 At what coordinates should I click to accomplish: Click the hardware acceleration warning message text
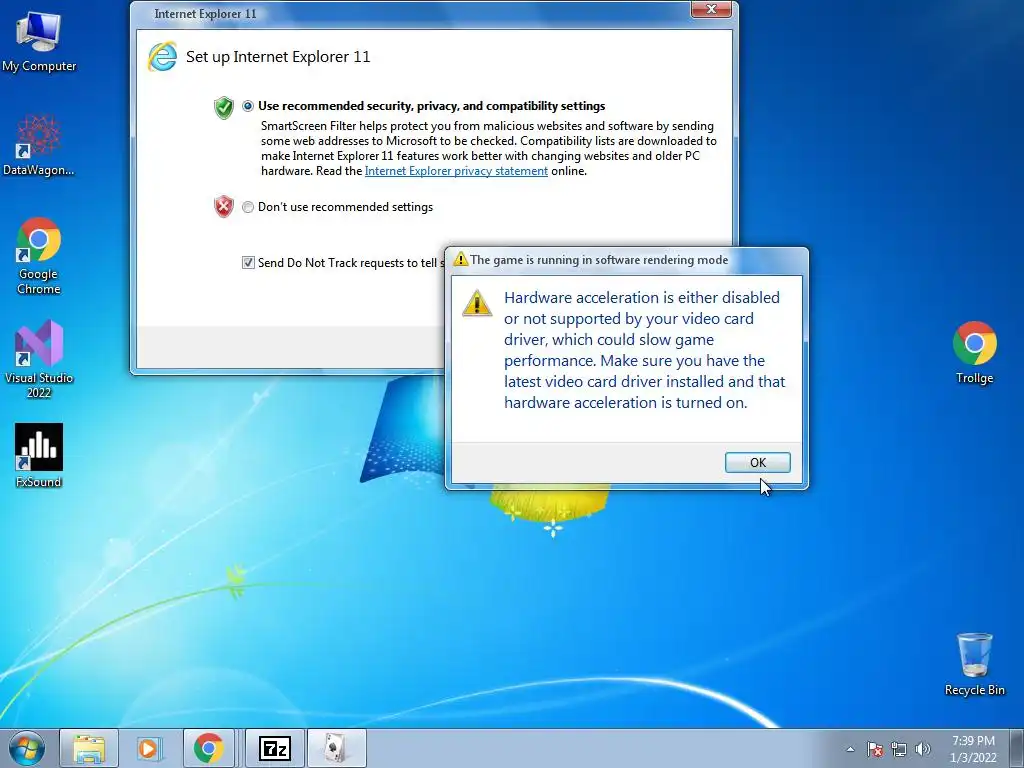[645, 350]
